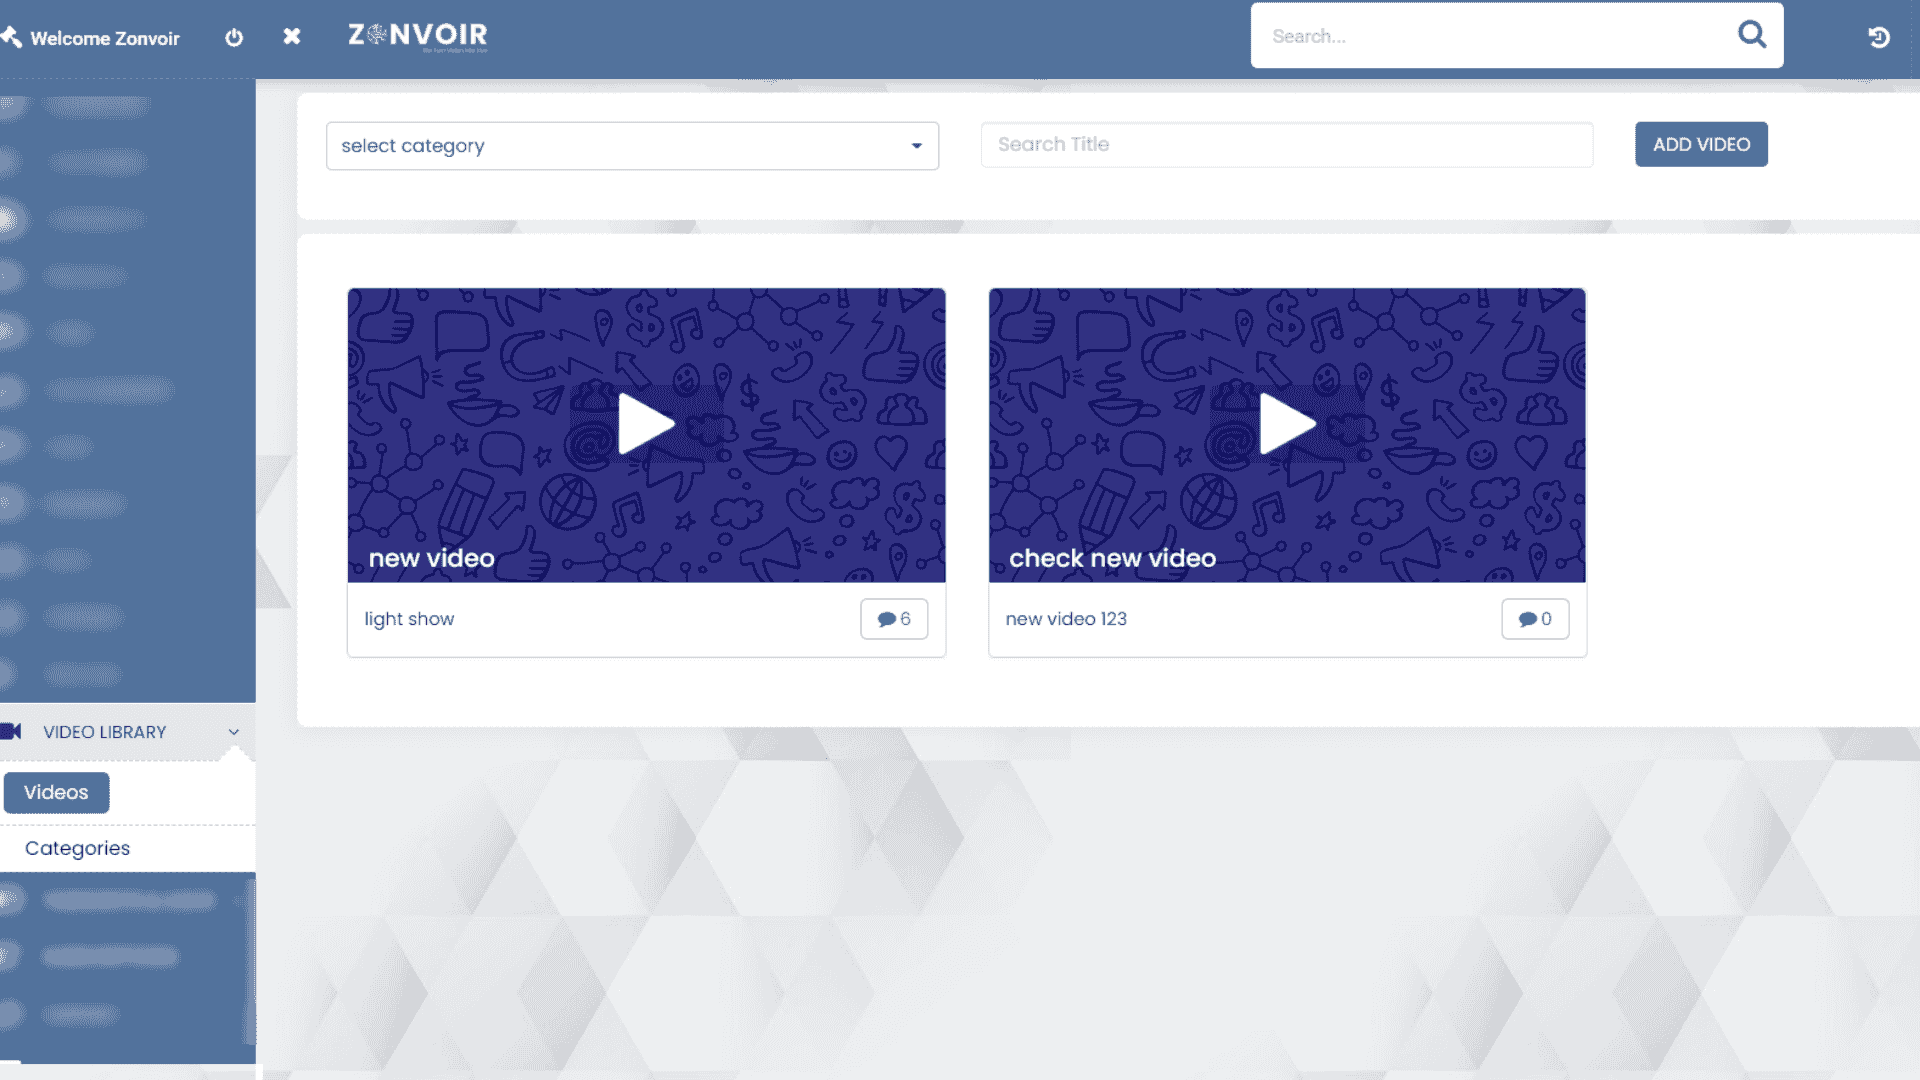Click the history refresh icon at top right

1879,37
